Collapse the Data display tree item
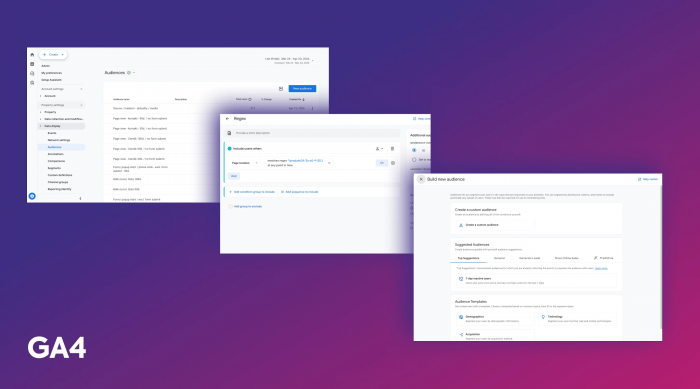 41,126
